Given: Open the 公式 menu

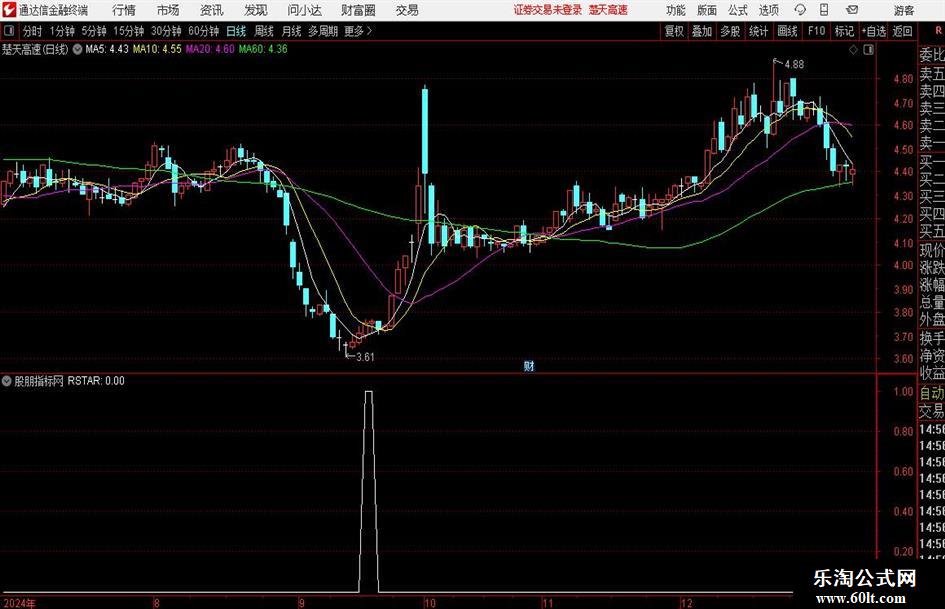Looking at the screenshot, I should click(x=738, y=10).
